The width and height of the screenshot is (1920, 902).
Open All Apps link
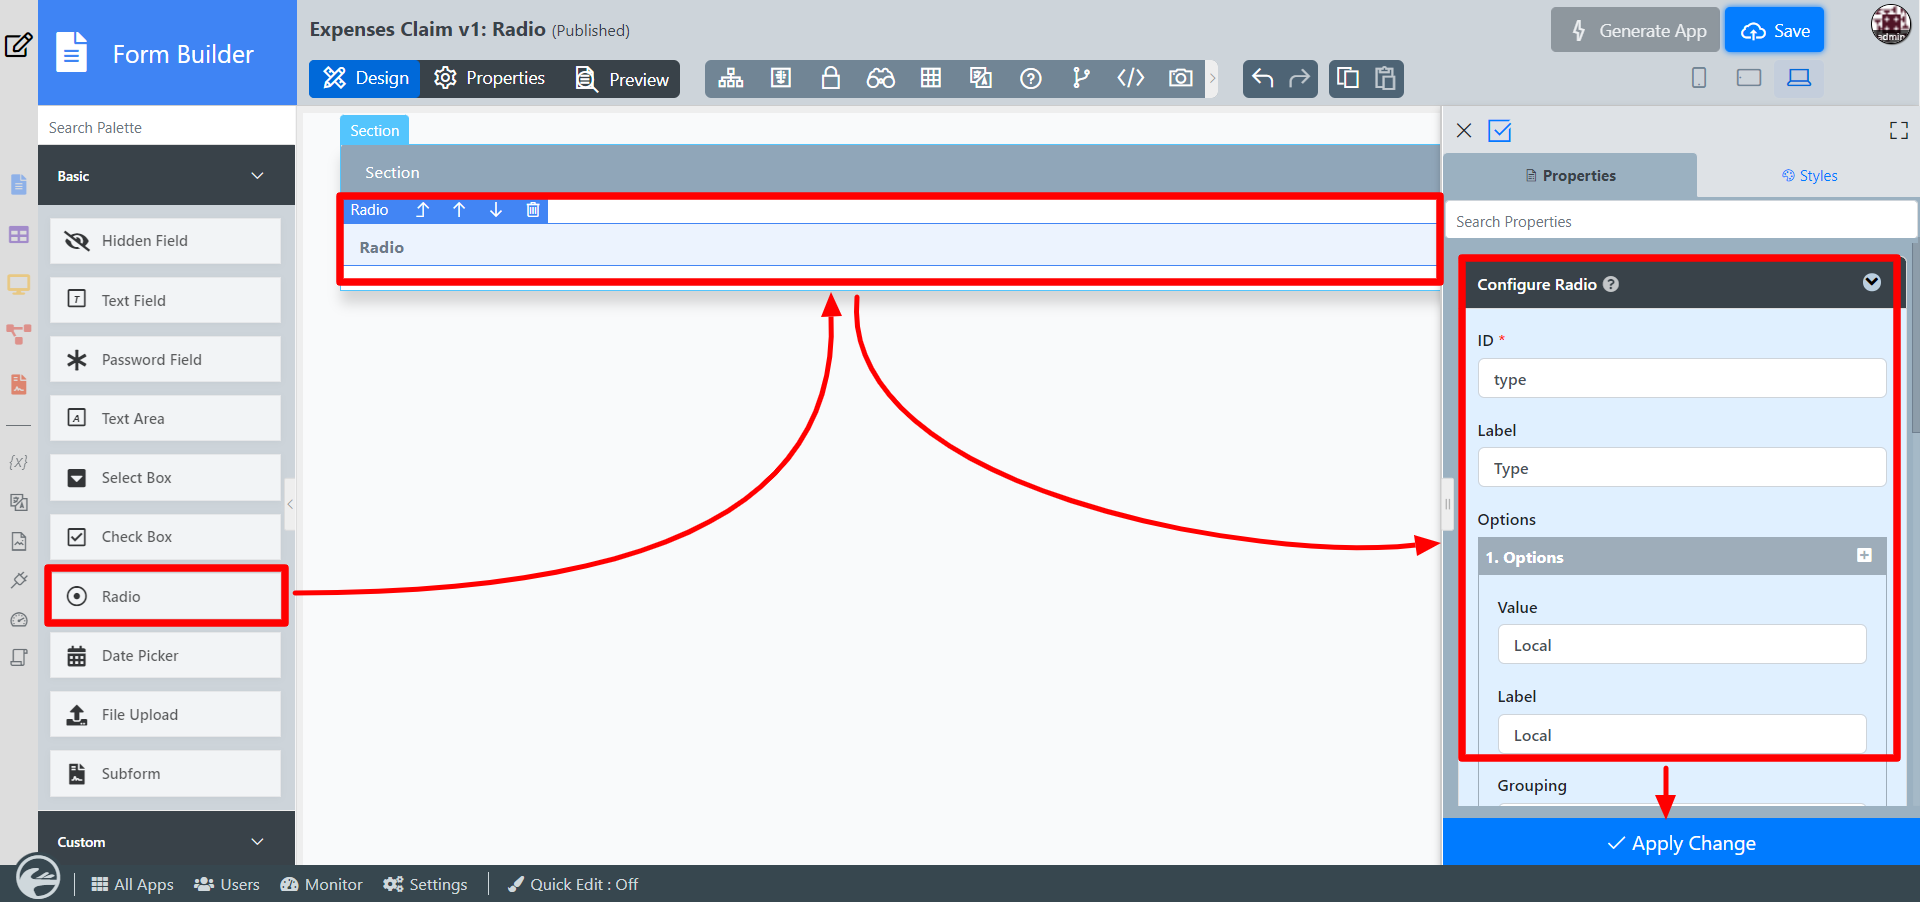pos(132,884)
